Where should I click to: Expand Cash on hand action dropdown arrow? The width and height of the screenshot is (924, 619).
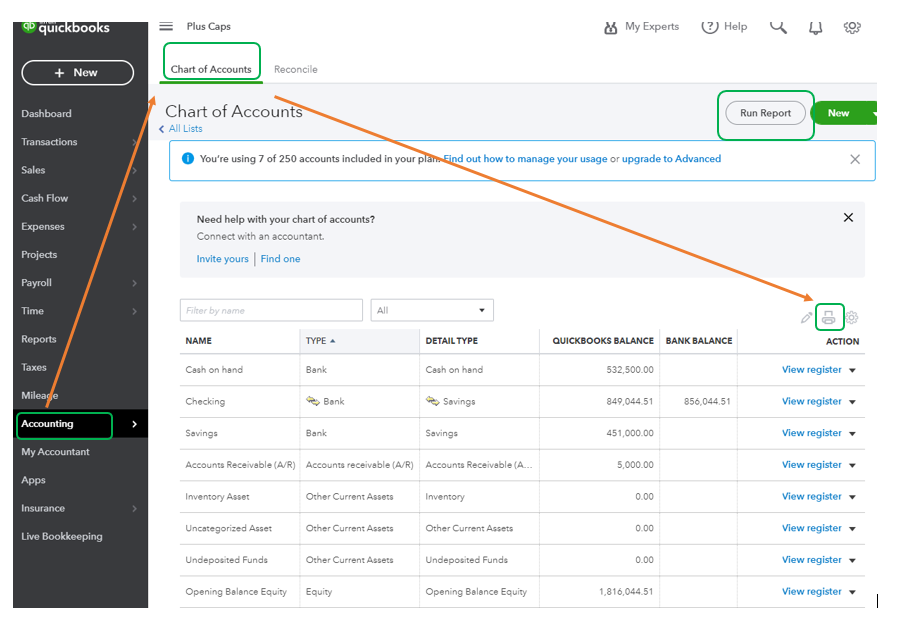pyautogui.click(x=852, y=370)
